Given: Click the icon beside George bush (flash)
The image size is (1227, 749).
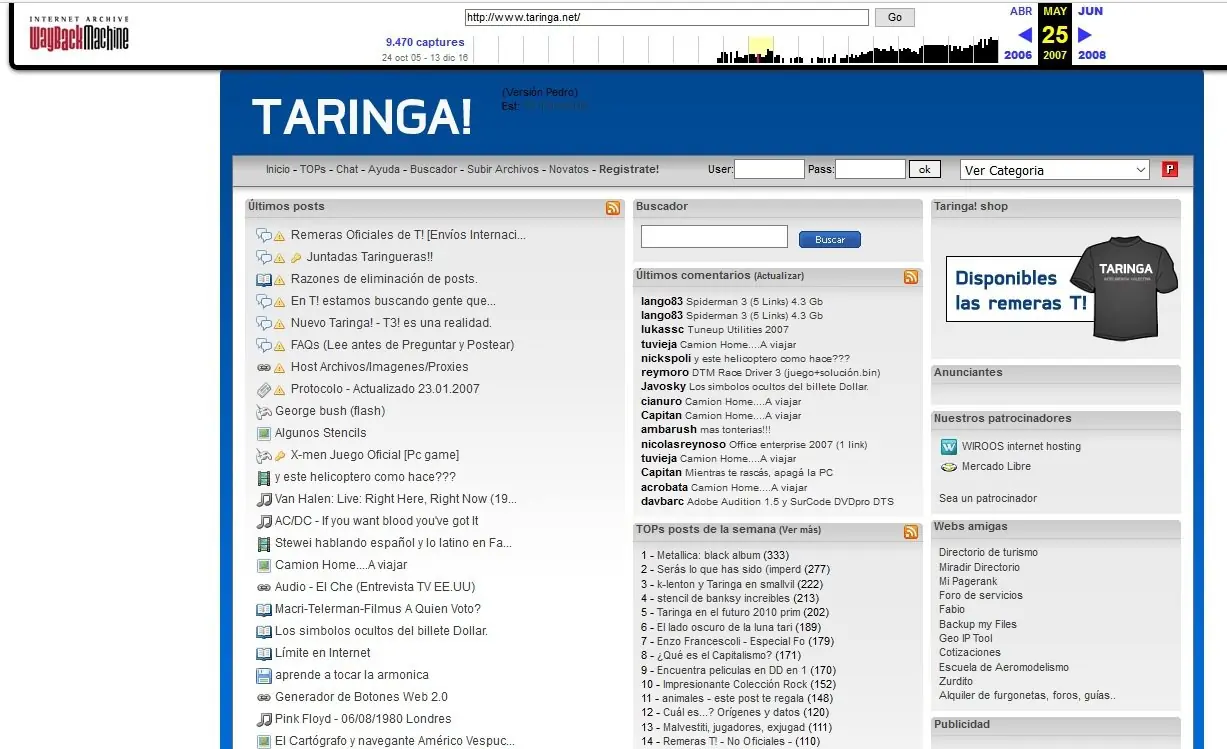Looking at the screenshot, I should pyautogui.click(x=264, y=411).
